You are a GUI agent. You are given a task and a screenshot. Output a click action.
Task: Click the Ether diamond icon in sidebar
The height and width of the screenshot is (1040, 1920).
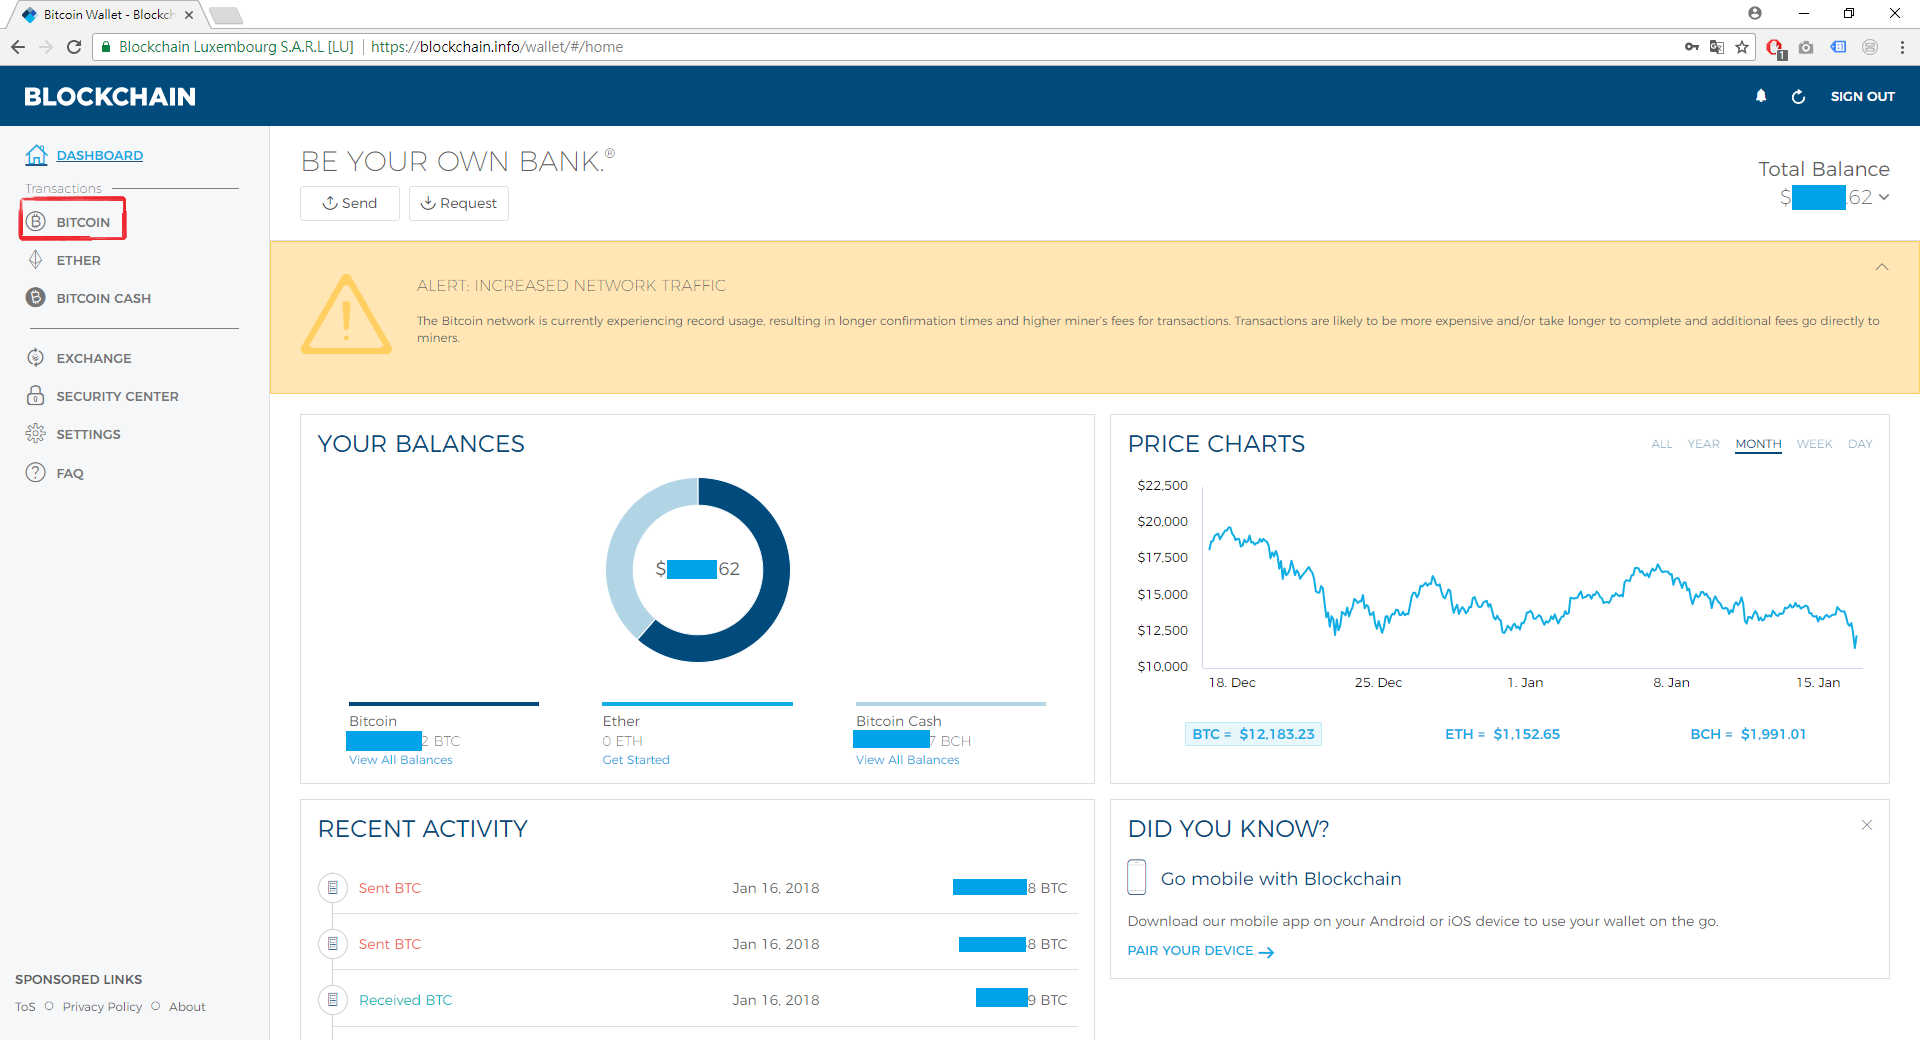36,260
